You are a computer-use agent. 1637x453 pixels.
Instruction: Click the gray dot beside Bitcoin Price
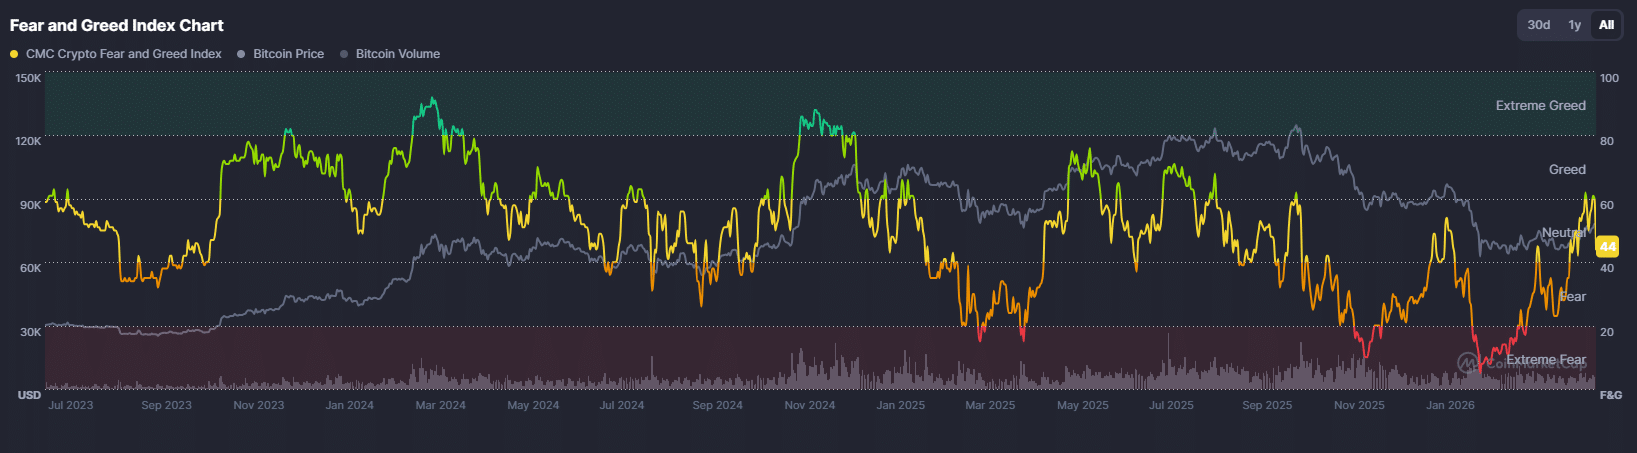click(241, 54)
